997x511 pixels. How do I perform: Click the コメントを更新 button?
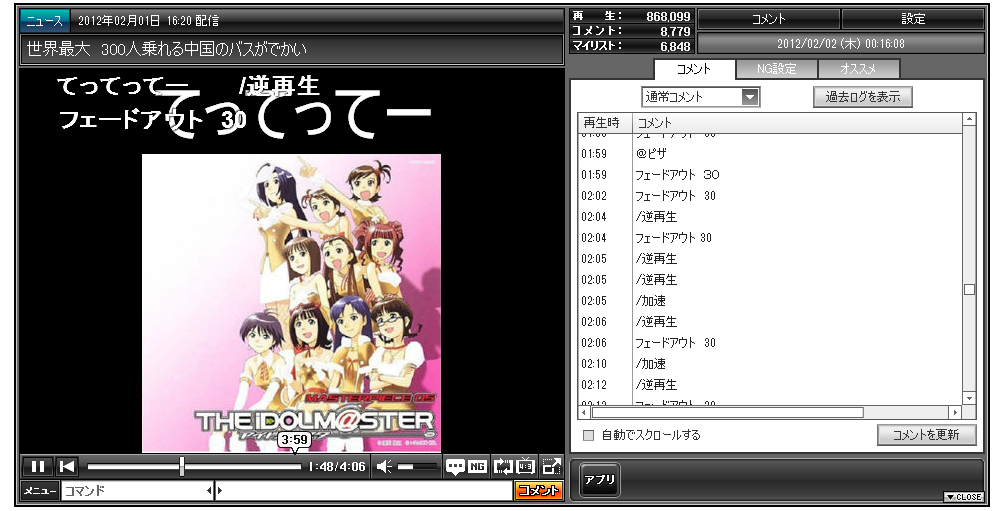[926, 435]
